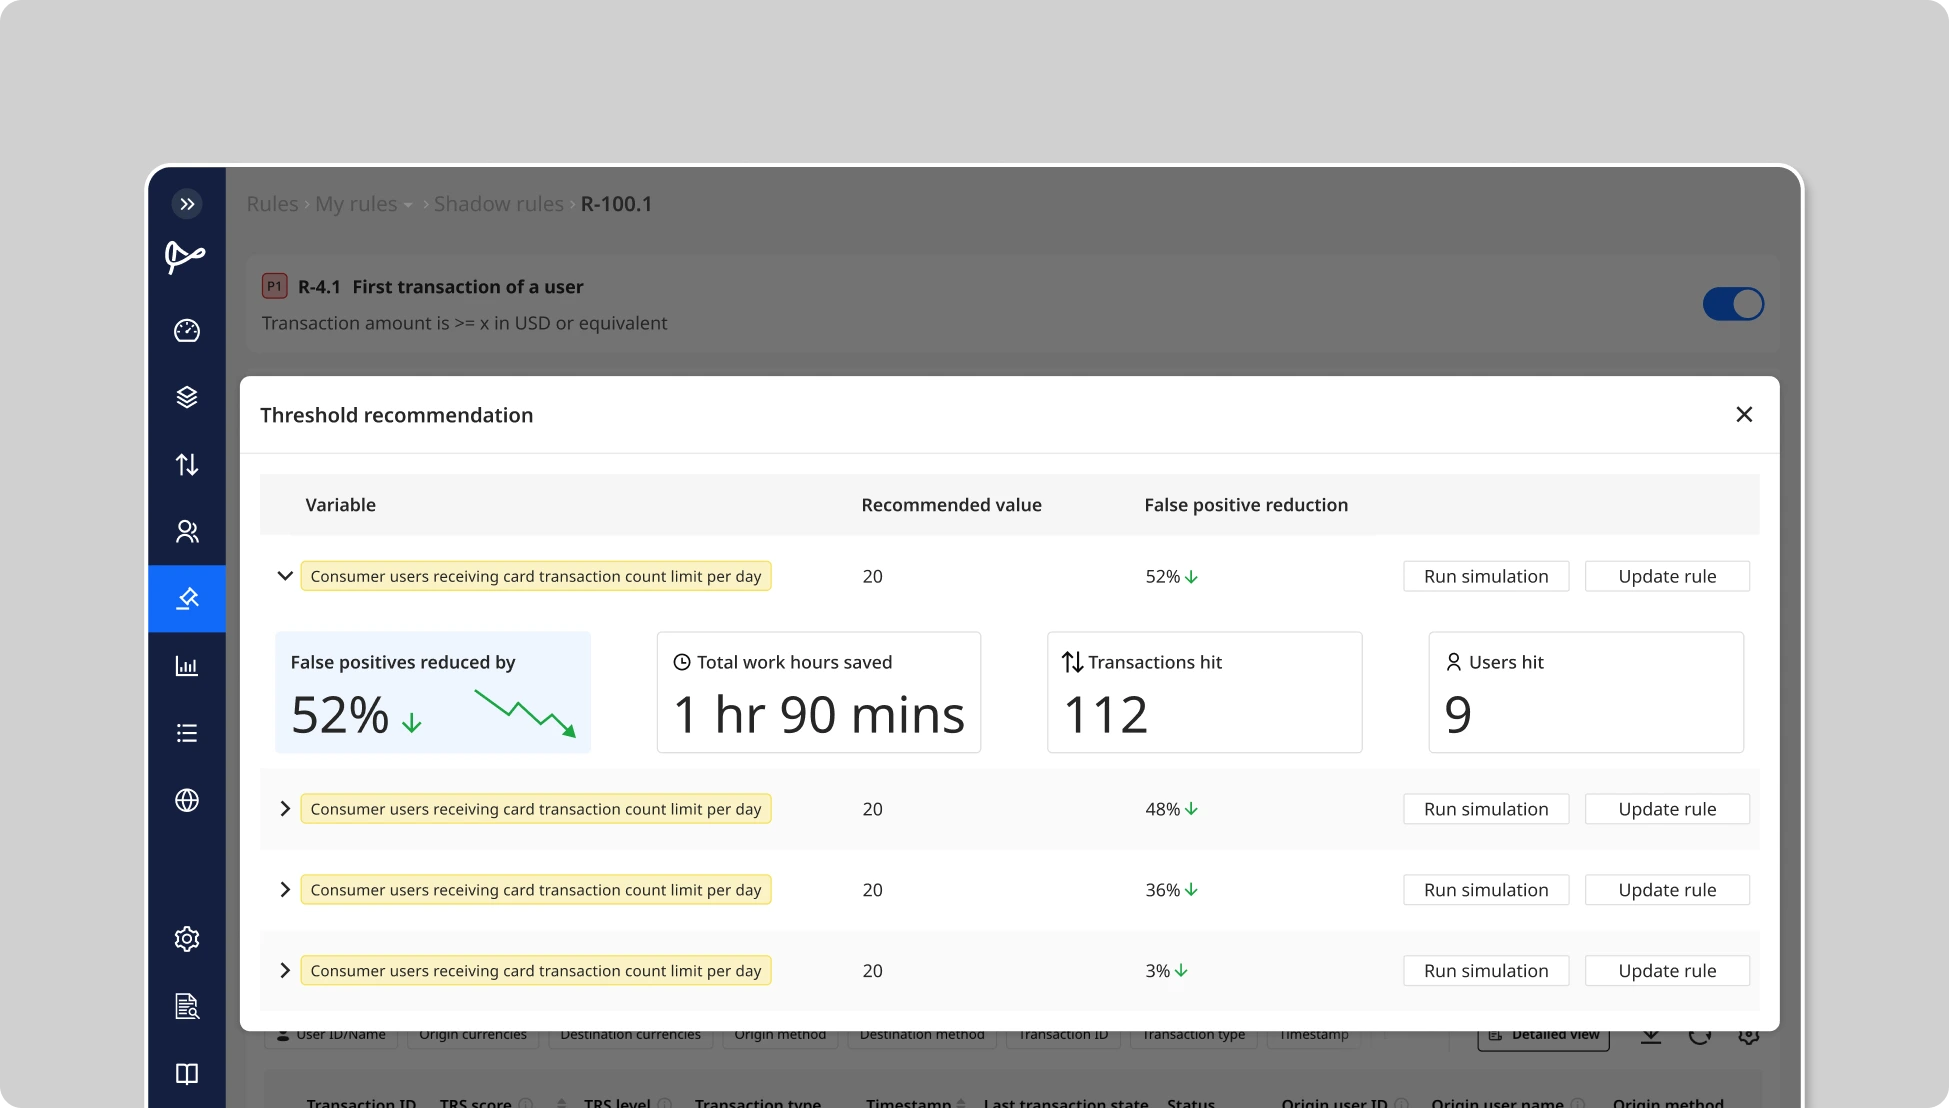Toggle the R-4.1 rule enable switch
The height and width of the screenshot is (1108, 1949).
[1733, 304]
